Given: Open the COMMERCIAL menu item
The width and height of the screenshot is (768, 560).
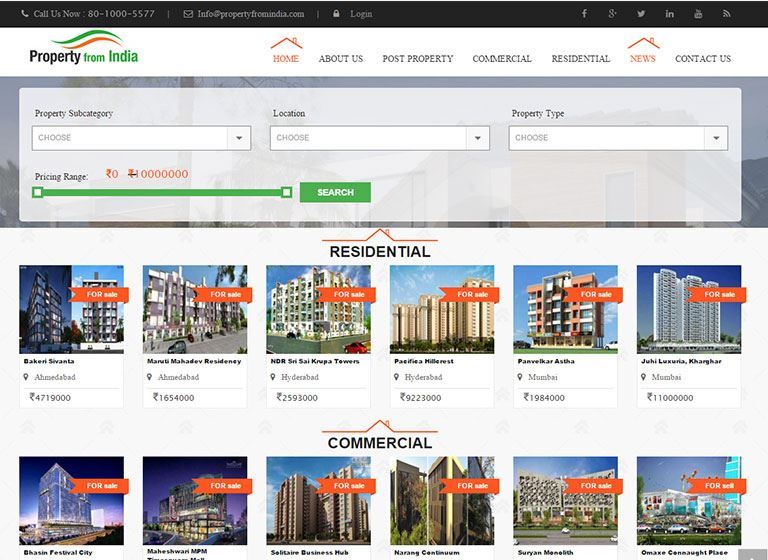Looking at the screenshot, I should (x=502, y=59).
